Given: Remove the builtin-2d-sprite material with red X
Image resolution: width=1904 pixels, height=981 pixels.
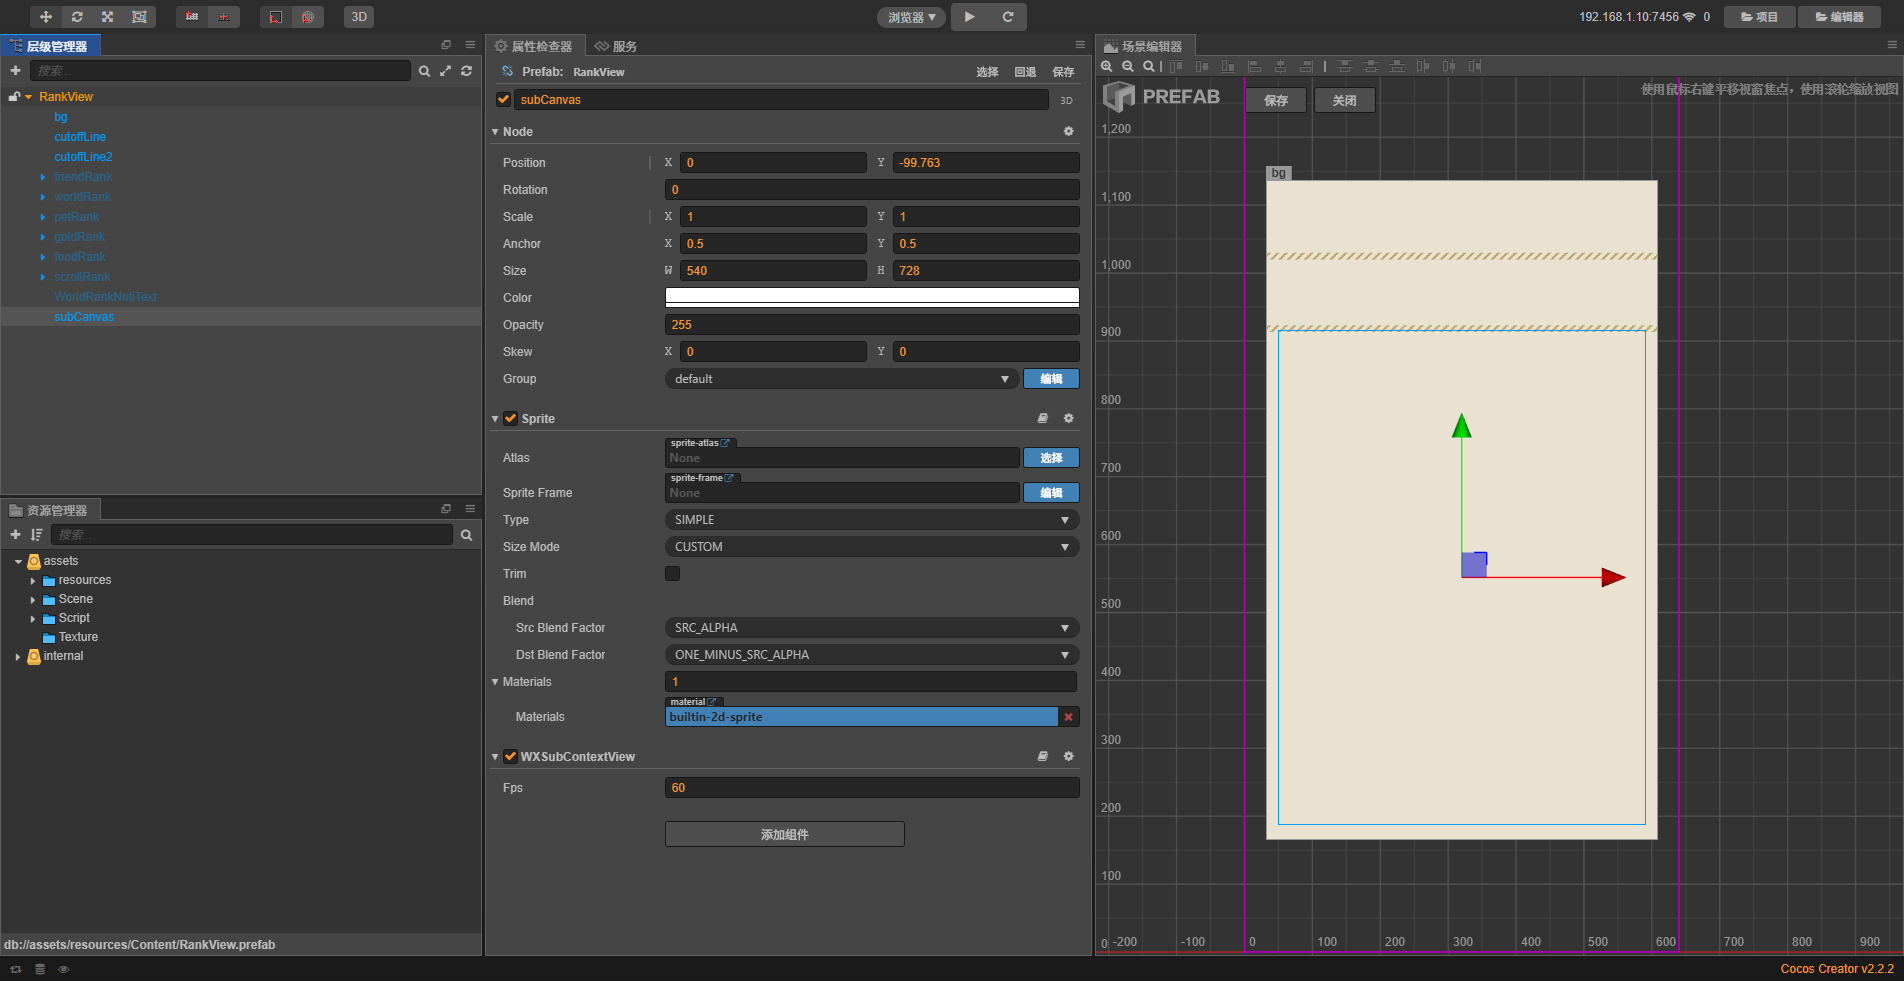Looking at the screenshot, I should point(1068,717).
